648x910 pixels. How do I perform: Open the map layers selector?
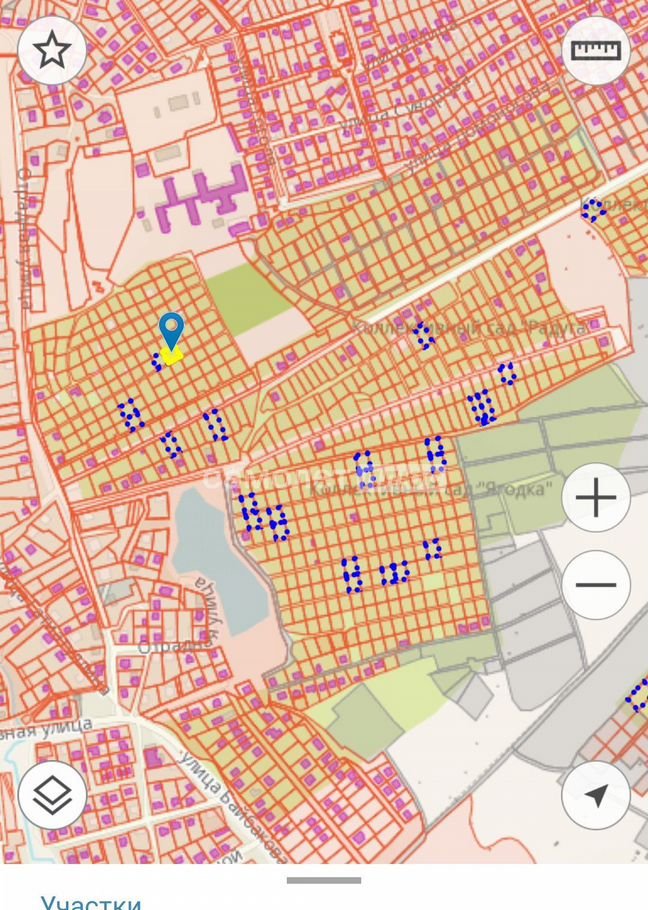[52, 795]
